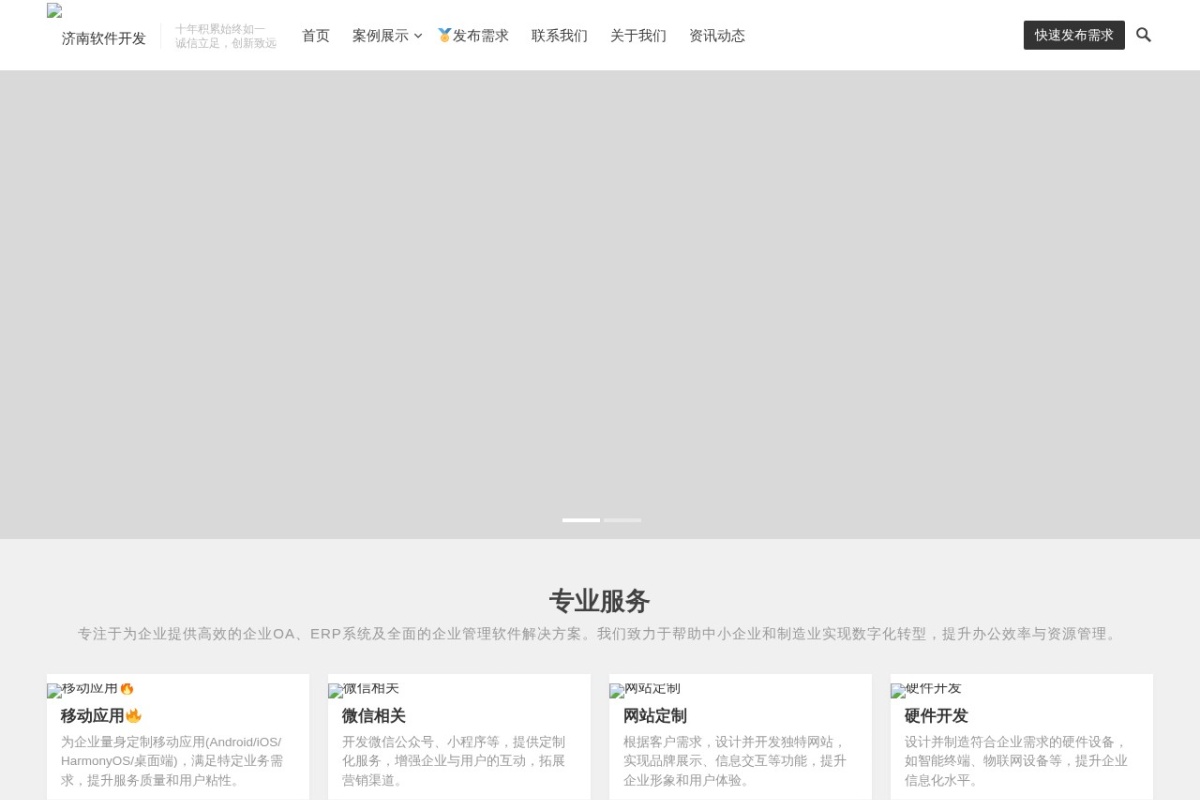This screenshot has height=800, width=1200.
Task: Expand the 案例展示 dropdown arrow
Action: click(x=418, y=36)
